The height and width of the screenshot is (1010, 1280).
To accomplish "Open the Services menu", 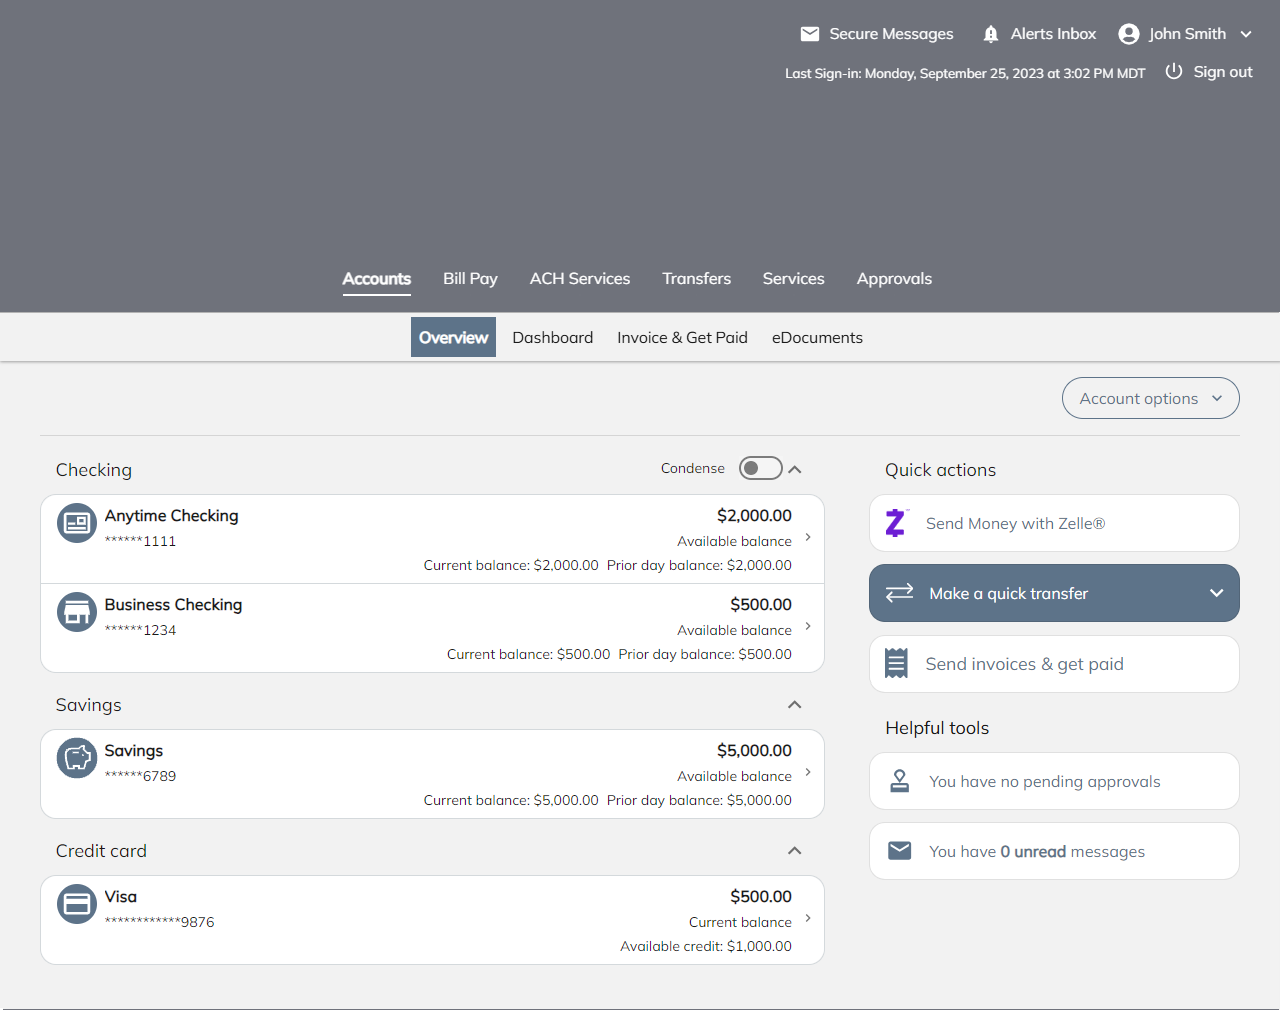I will (x=794, y=279).
